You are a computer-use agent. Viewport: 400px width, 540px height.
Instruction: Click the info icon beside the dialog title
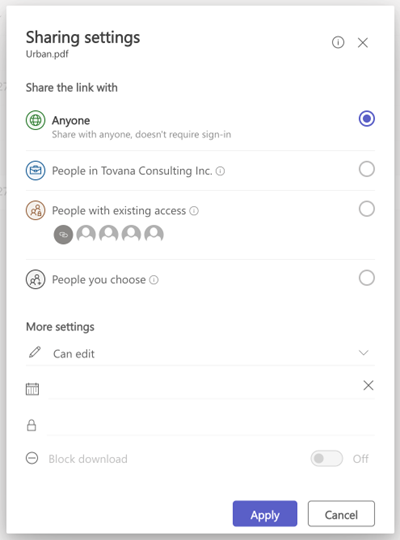tap(338, 42)
